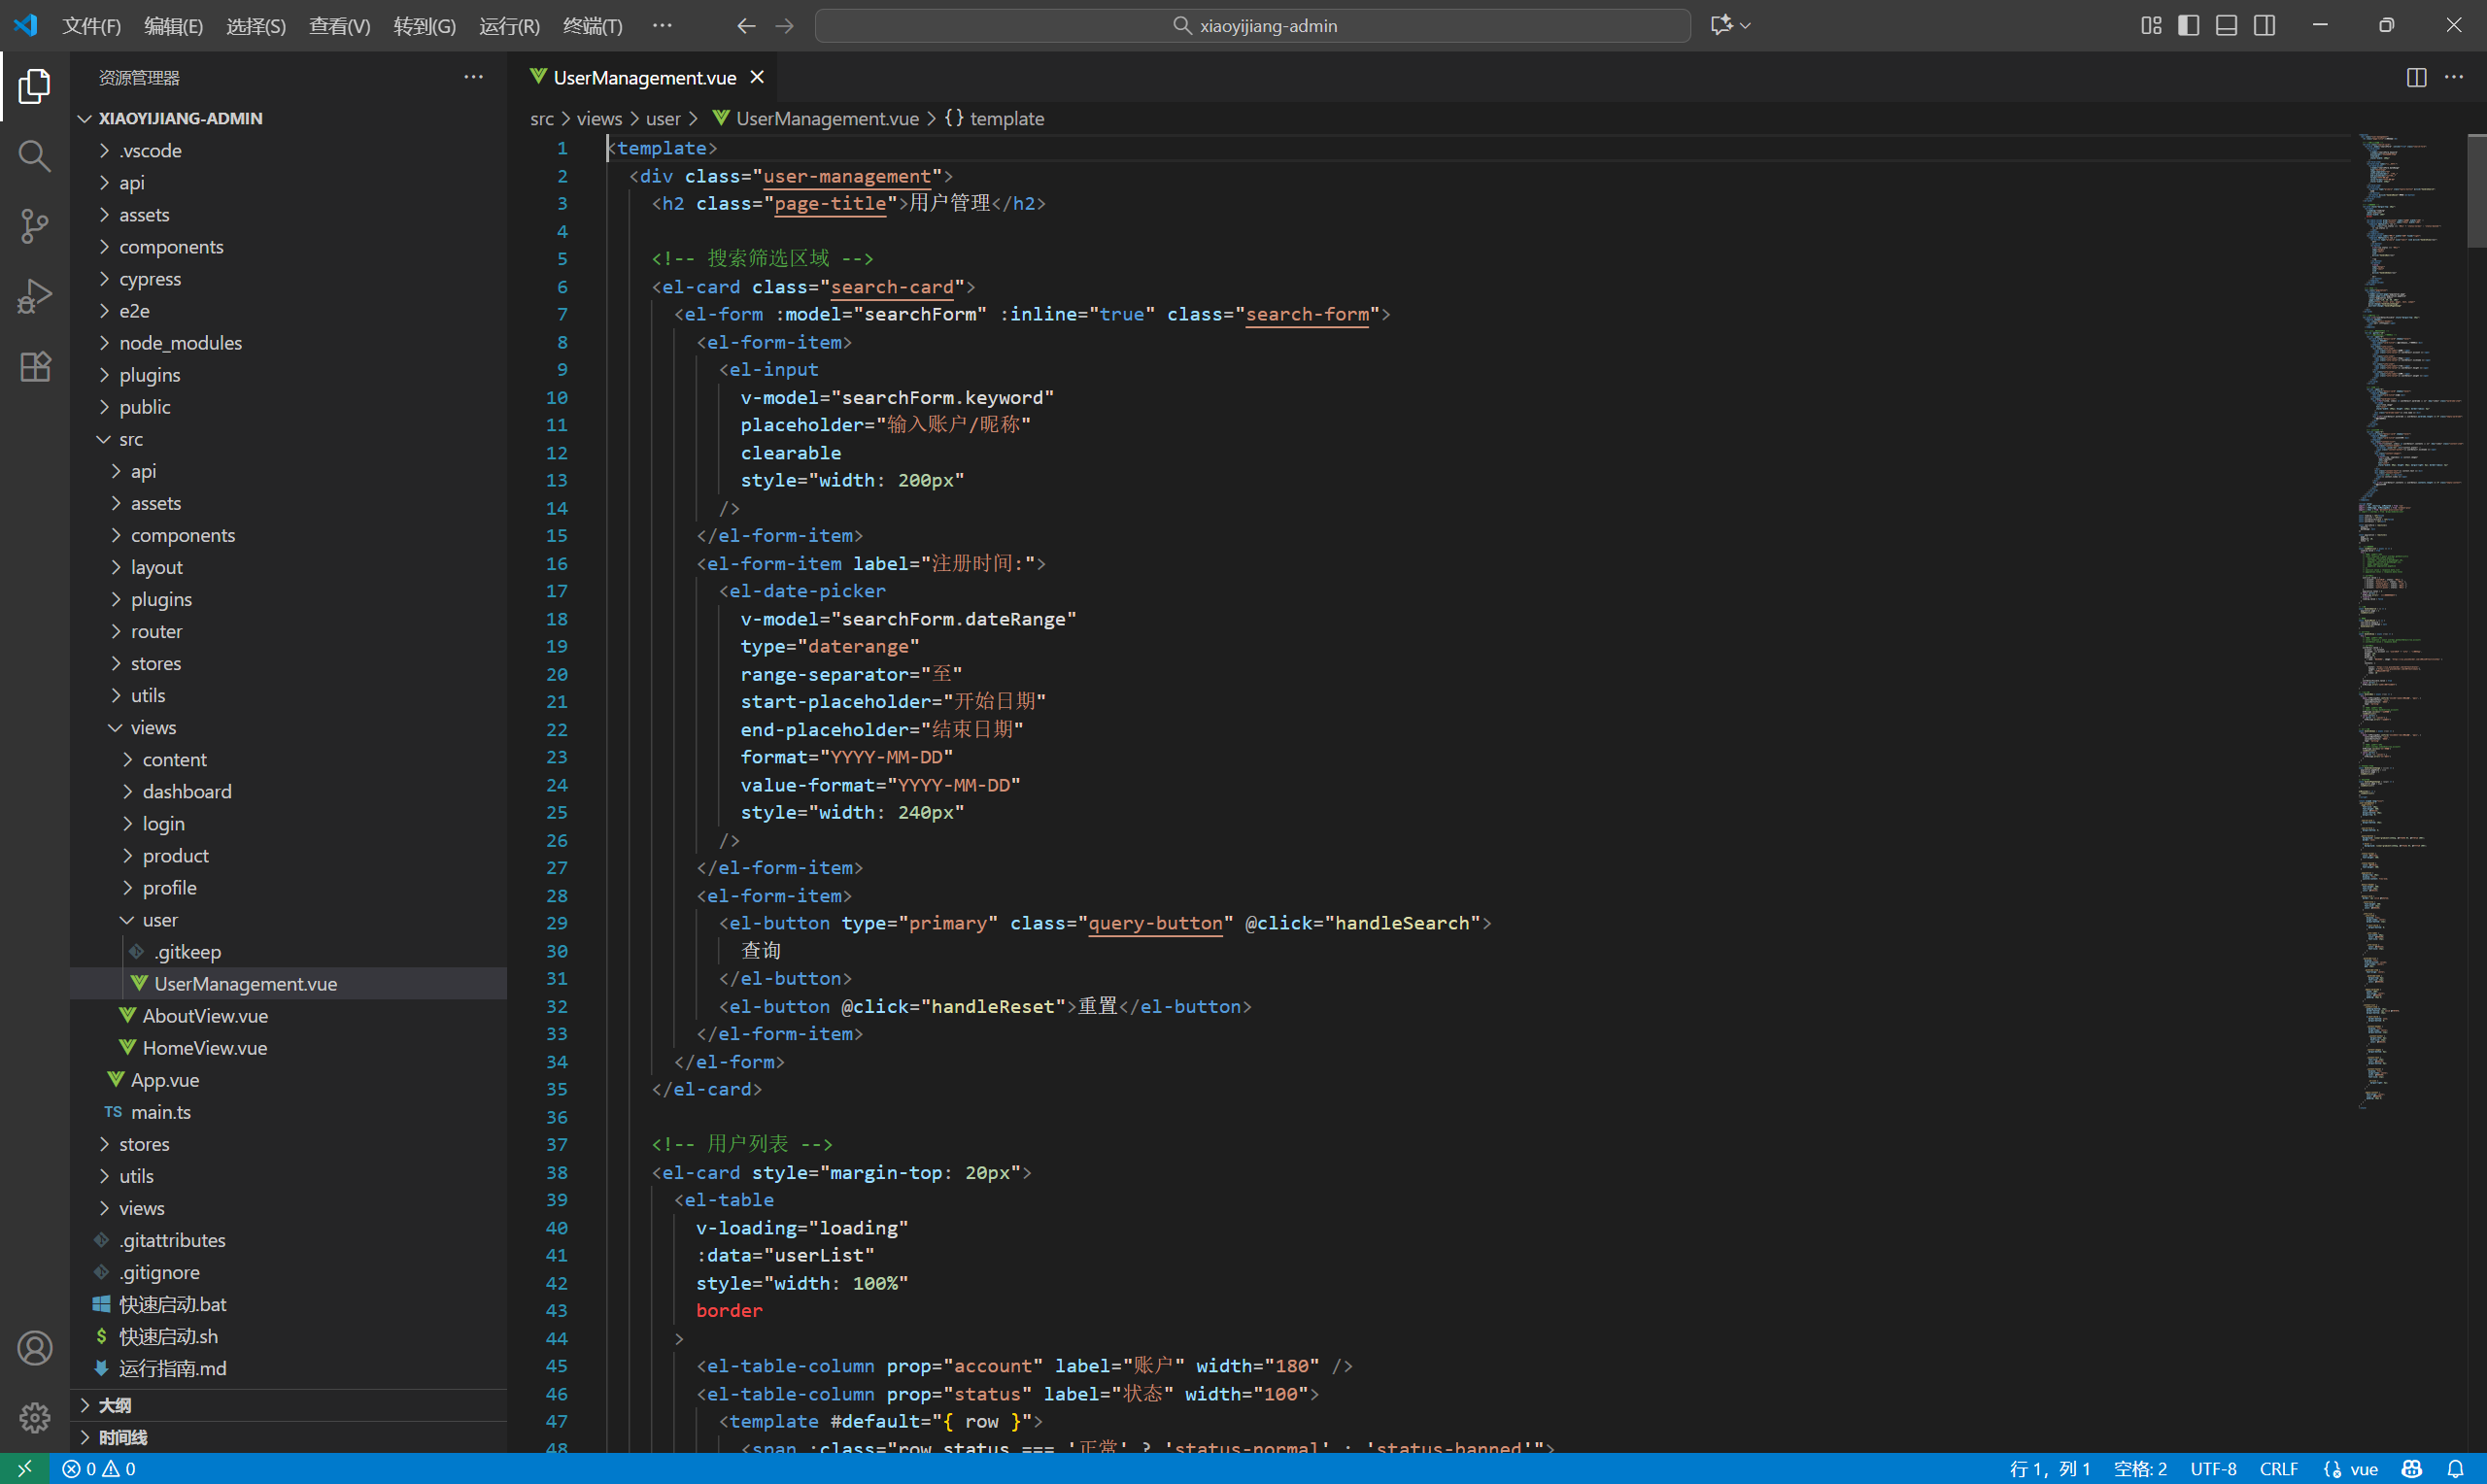
Task: Click the VS Code logo icon
Action: [x=25, y=25]
